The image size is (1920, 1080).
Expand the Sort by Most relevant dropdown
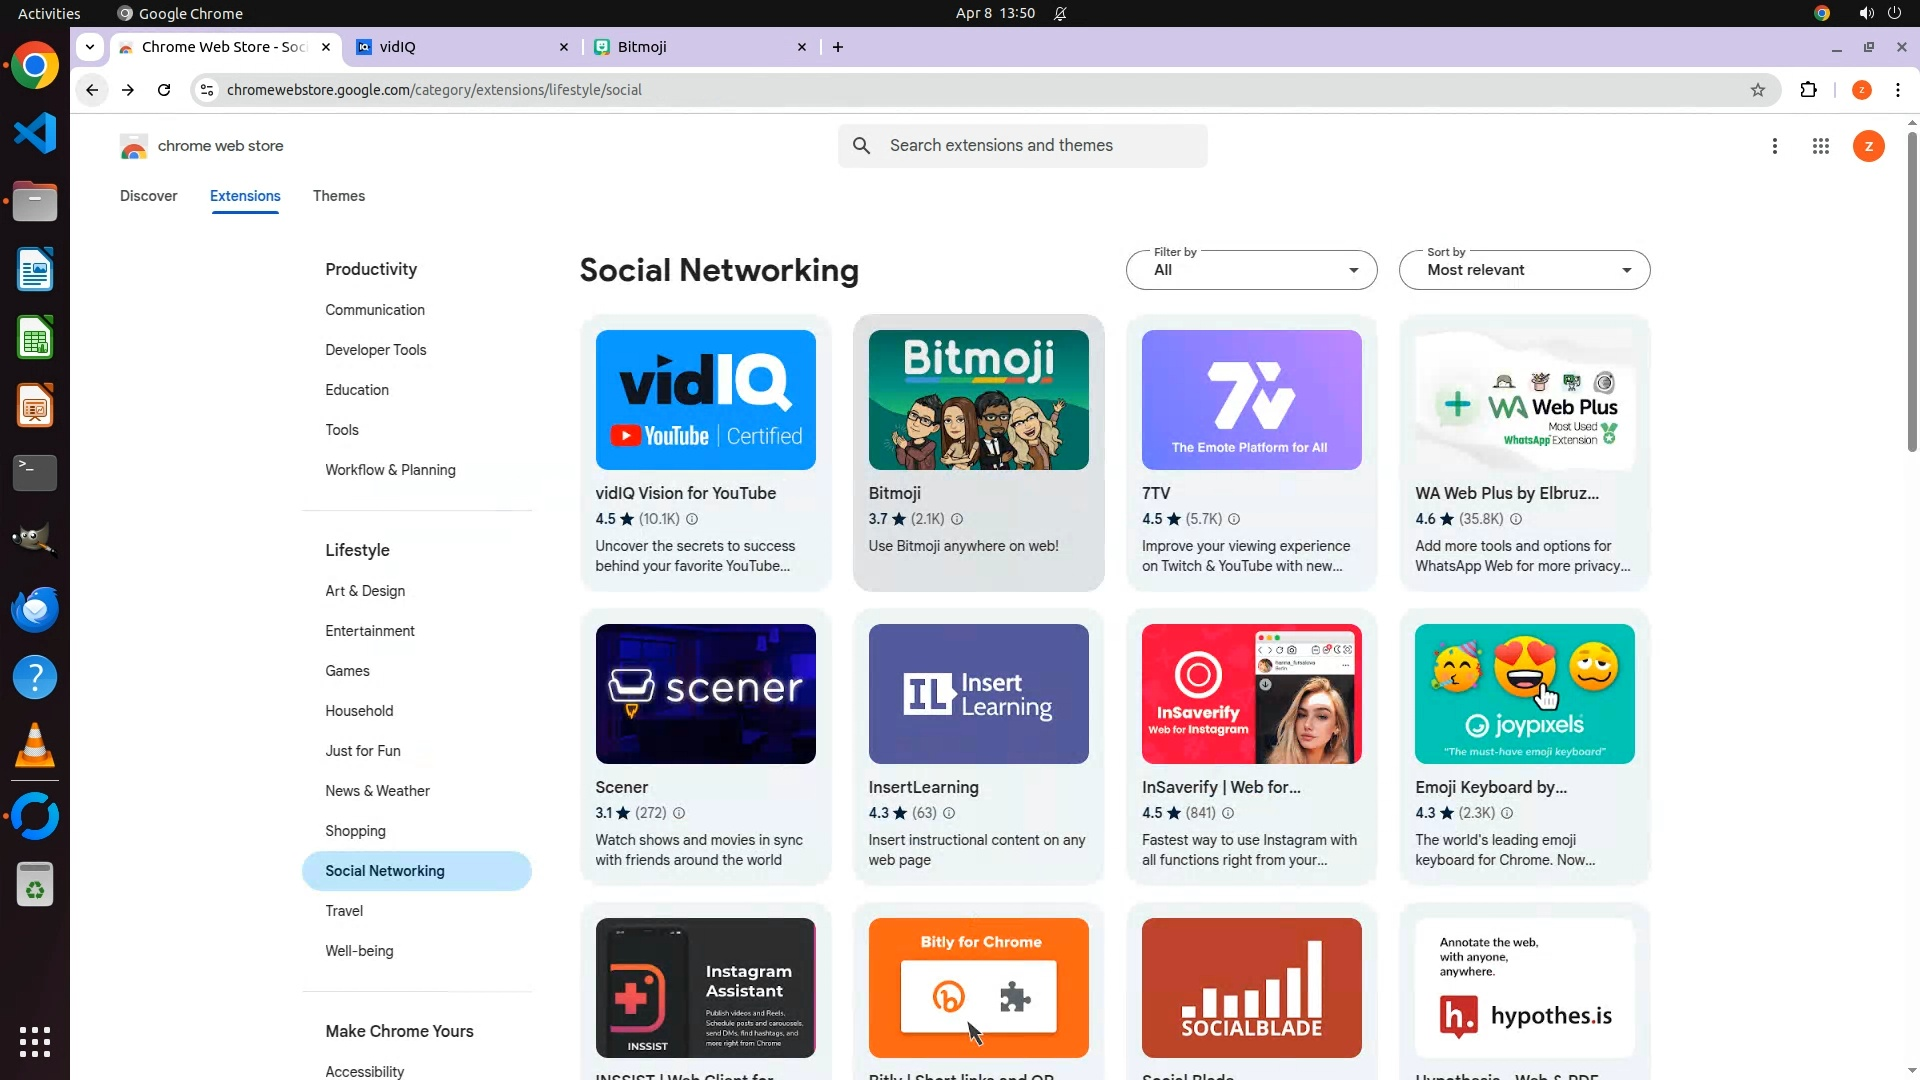click(1524, 270)
